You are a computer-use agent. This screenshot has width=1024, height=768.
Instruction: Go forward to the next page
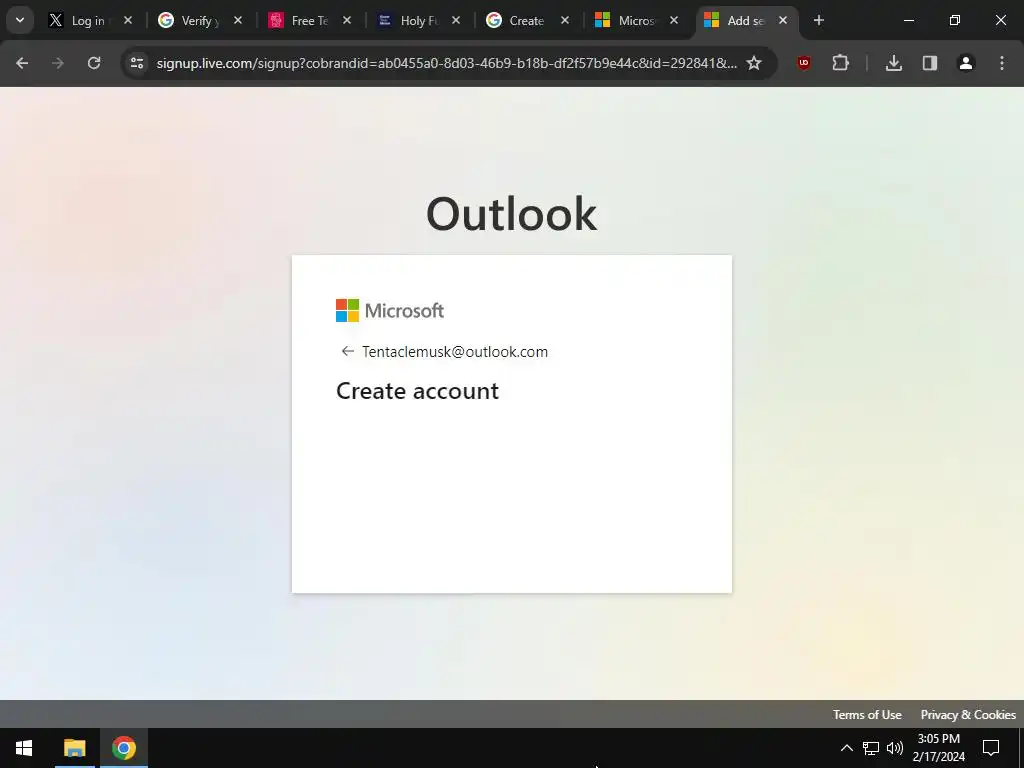(58, 63)
